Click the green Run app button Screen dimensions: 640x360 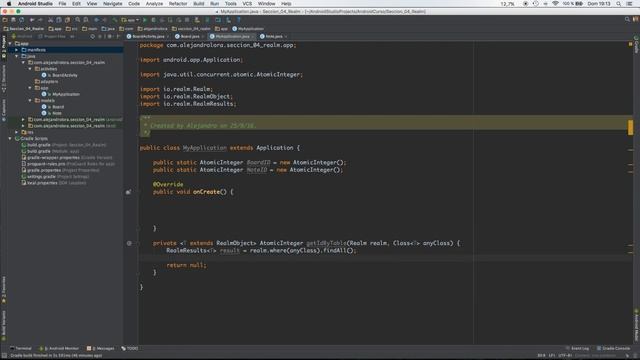coord(144,20)
